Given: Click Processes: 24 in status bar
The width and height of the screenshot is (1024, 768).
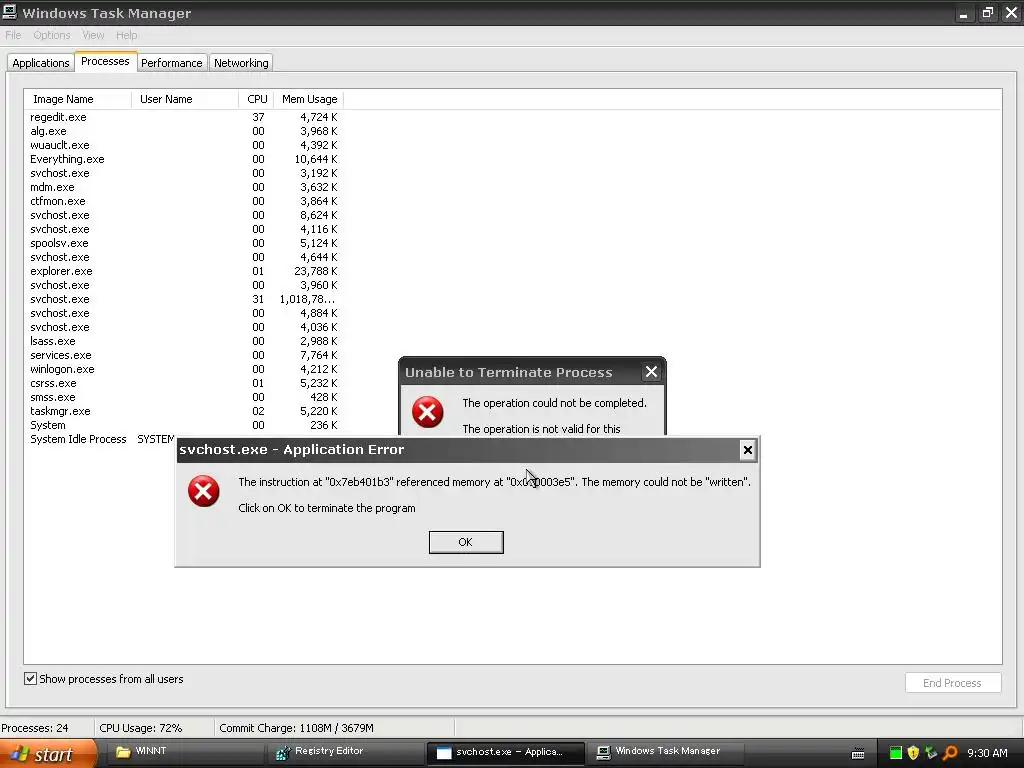Looking at the screenshot, I should click(35, 728).
